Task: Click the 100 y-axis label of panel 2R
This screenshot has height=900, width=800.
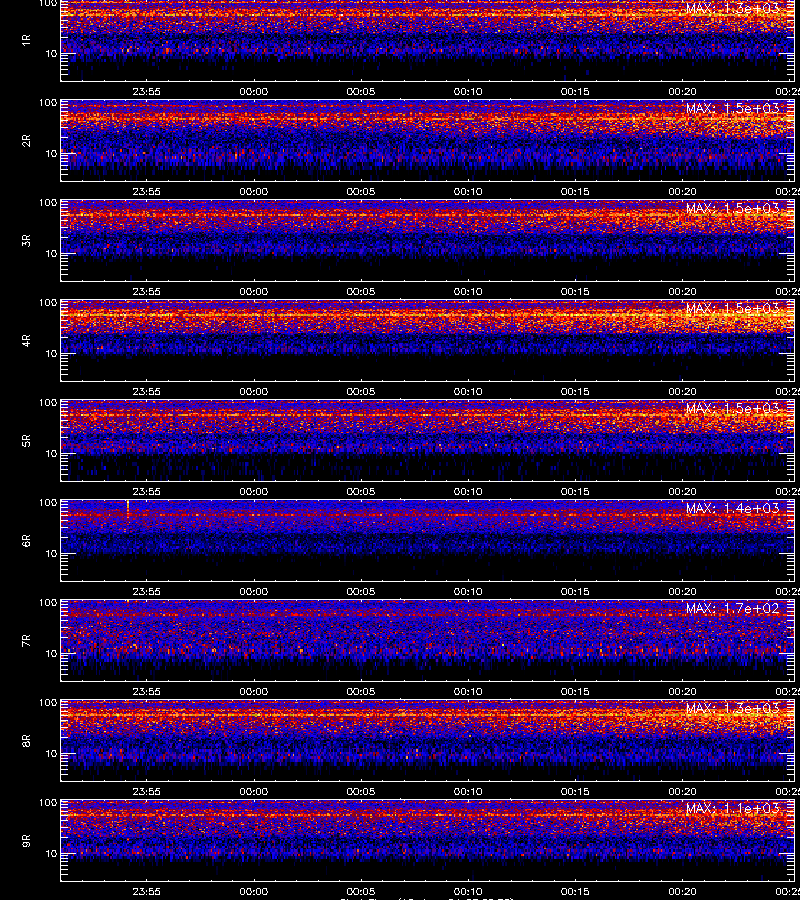Action: click(x=48, y=103)
